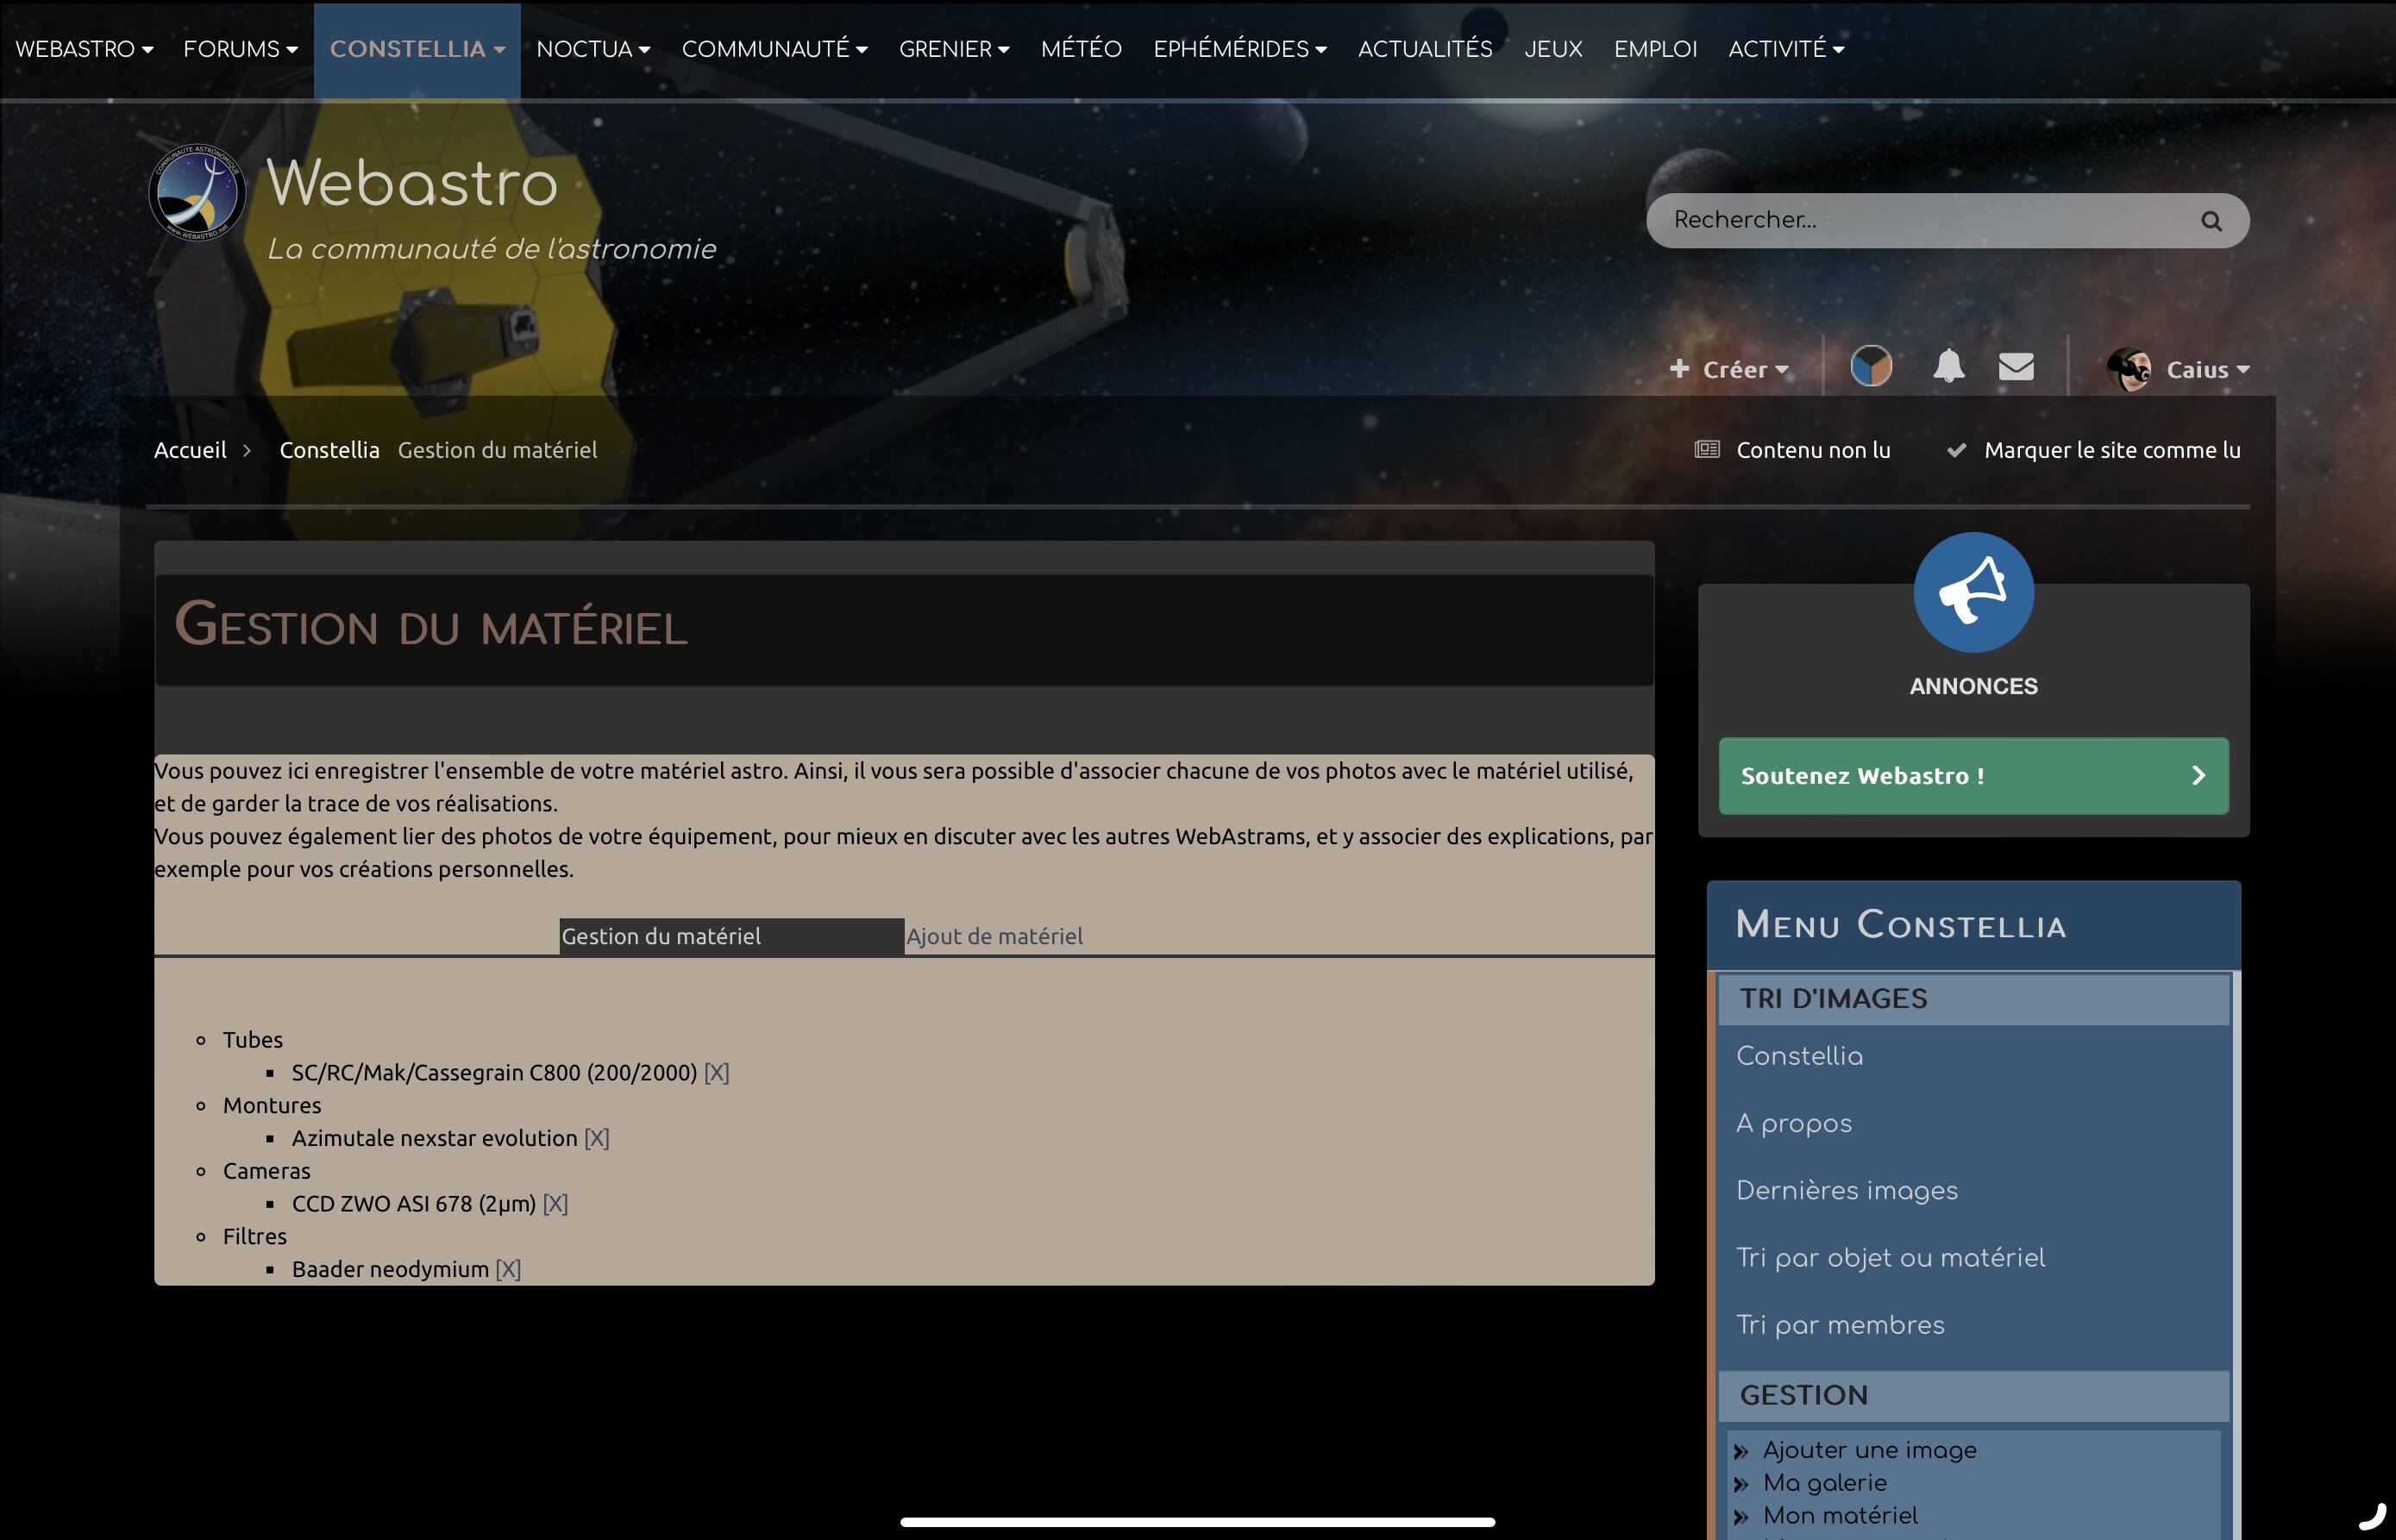
Task: Open the Forums dropdown menu
Action: [240, 49]
